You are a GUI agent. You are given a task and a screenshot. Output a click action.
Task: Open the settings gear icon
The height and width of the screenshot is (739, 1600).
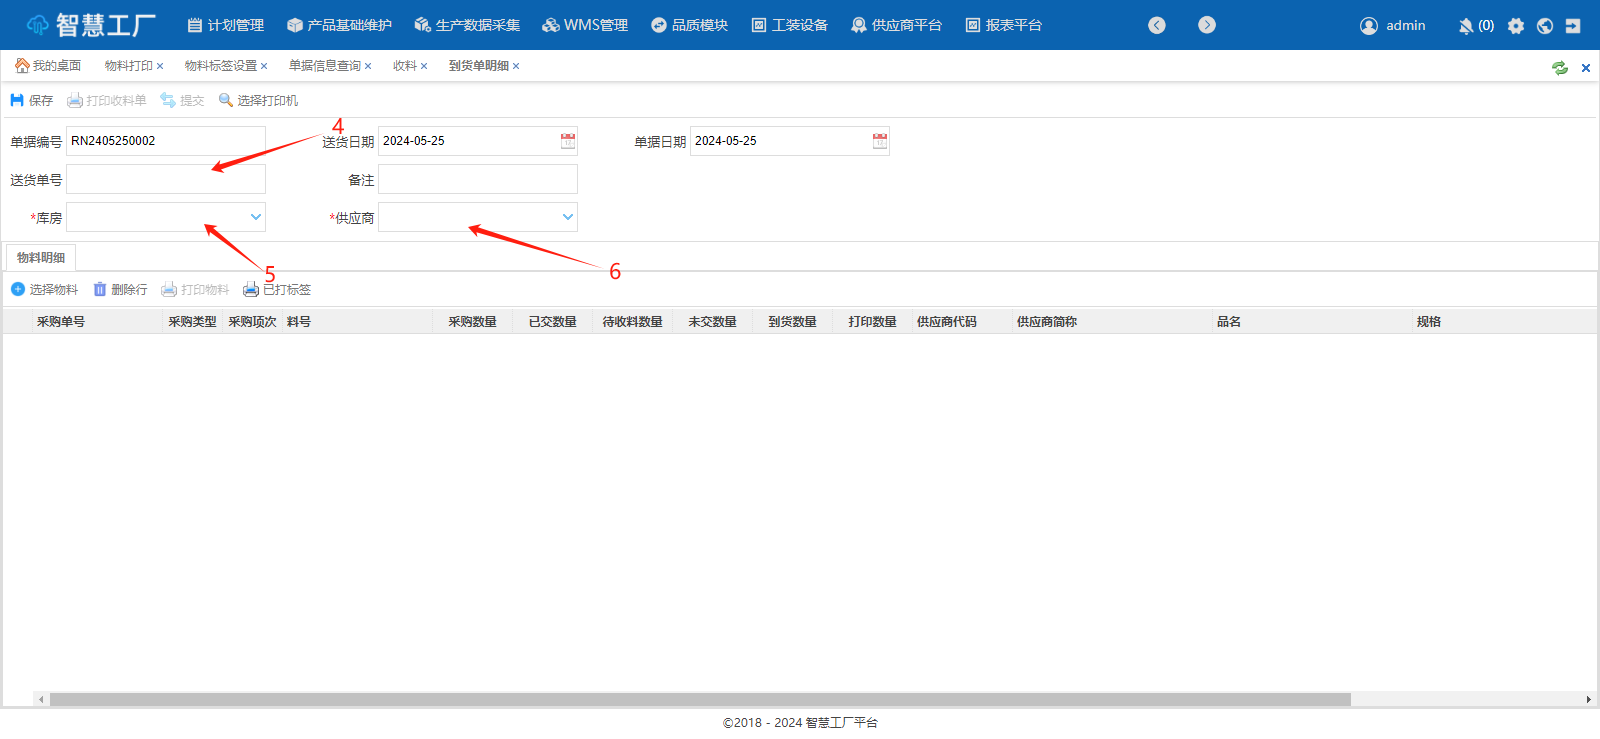(1516, 26)
